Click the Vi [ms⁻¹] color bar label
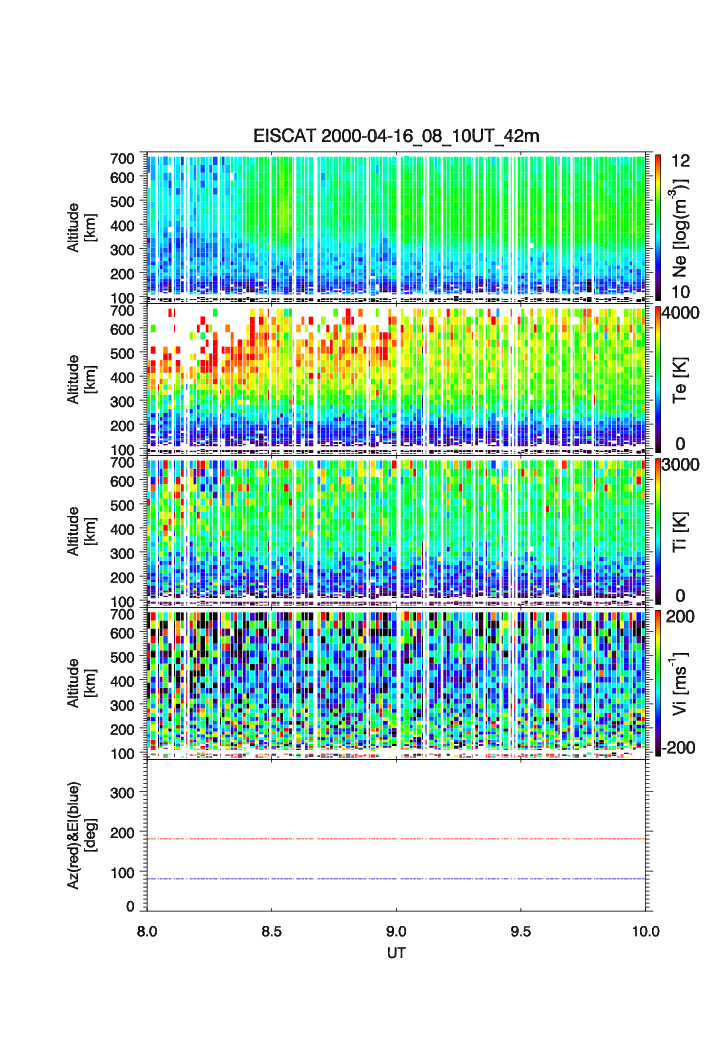 pyautogui.click(x=684, y=681)
